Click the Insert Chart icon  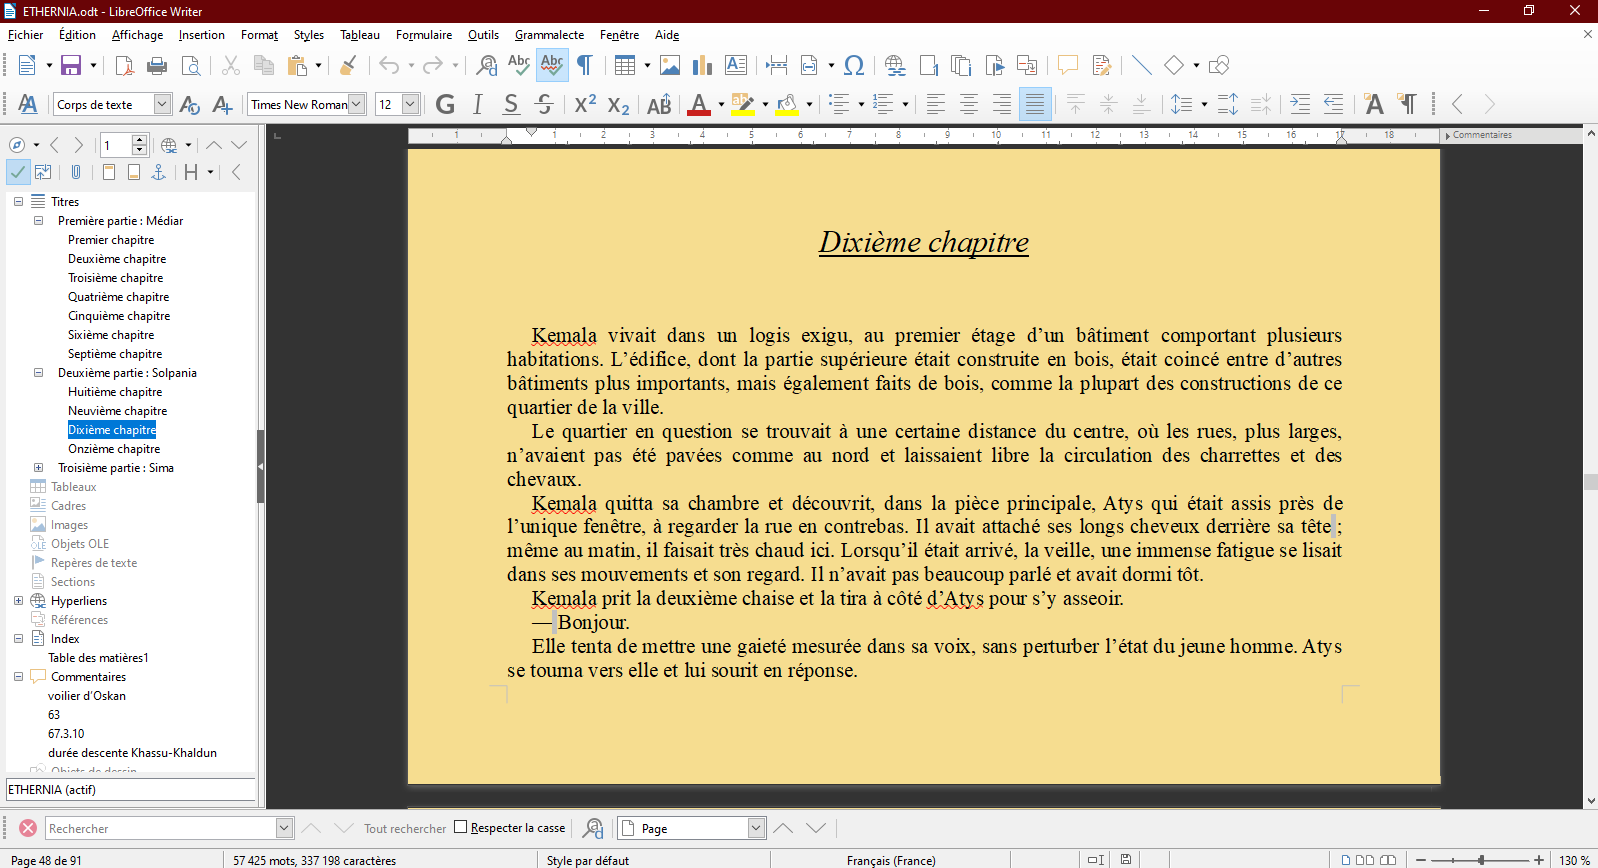click(x=703, y=66)
